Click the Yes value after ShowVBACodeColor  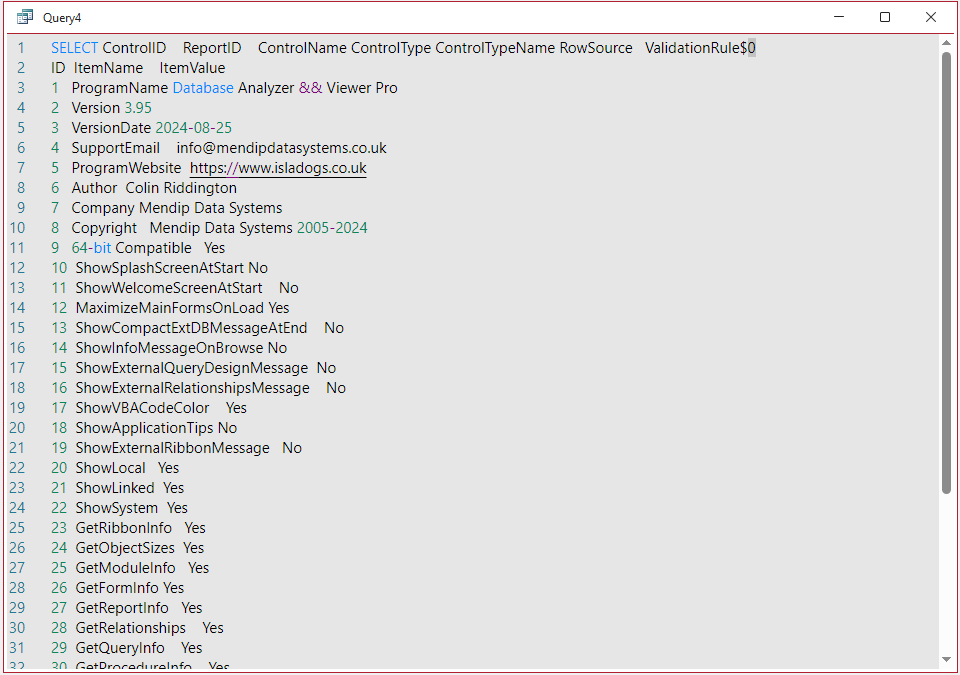pyautogui.click(x=236, y=408)
